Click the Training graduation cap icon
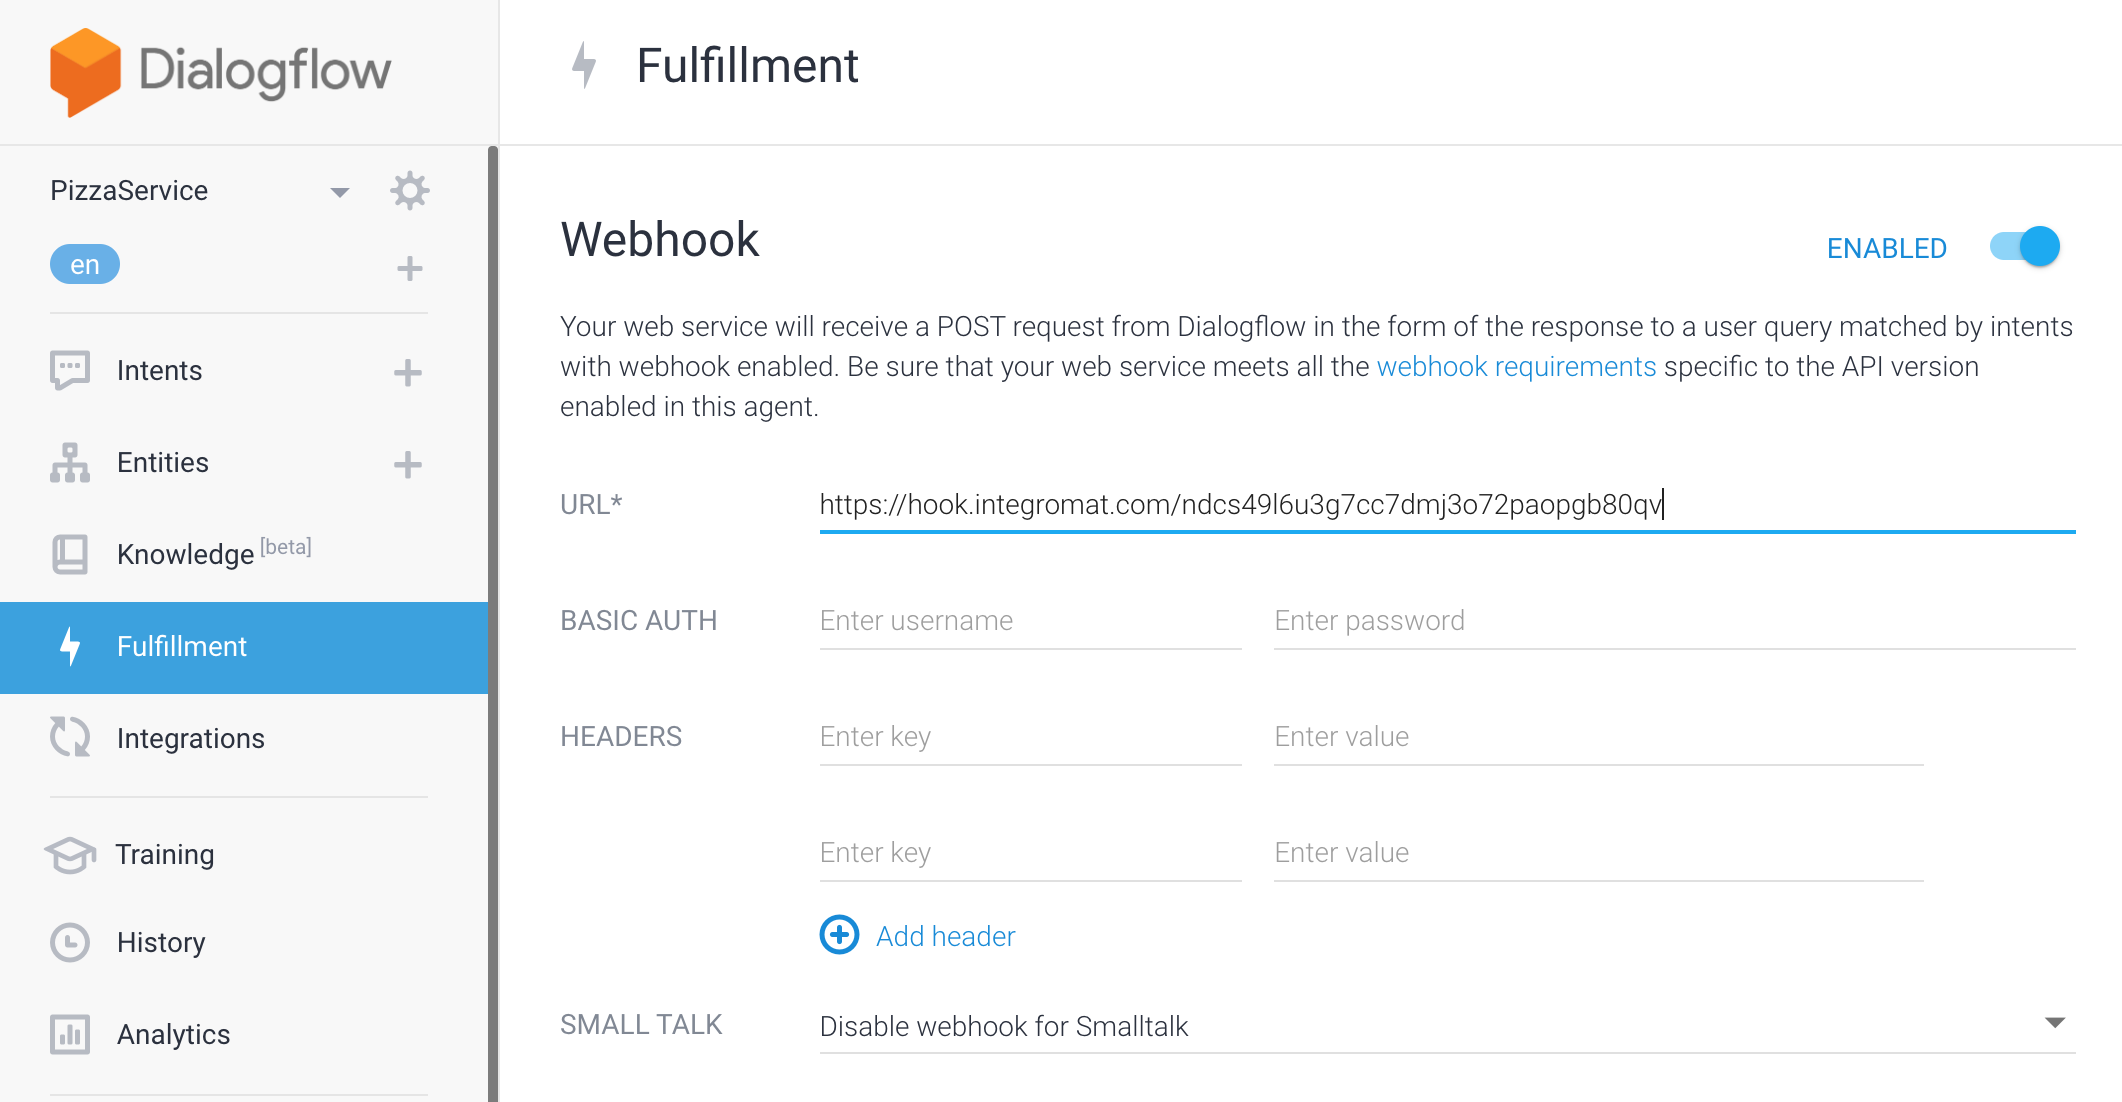The height and width of the screenshot is (1102, 2122). (70, 854)
